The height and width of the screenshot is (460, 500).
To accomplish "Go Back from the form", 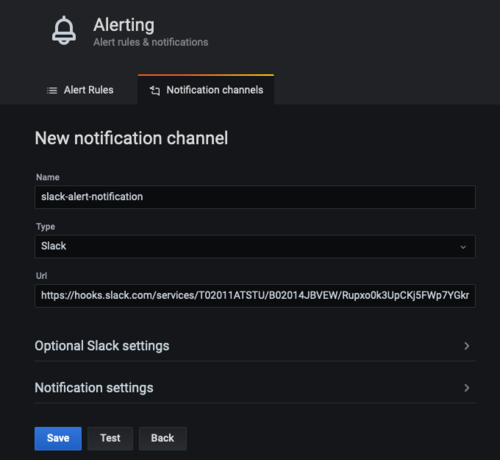I will (163, 438).
